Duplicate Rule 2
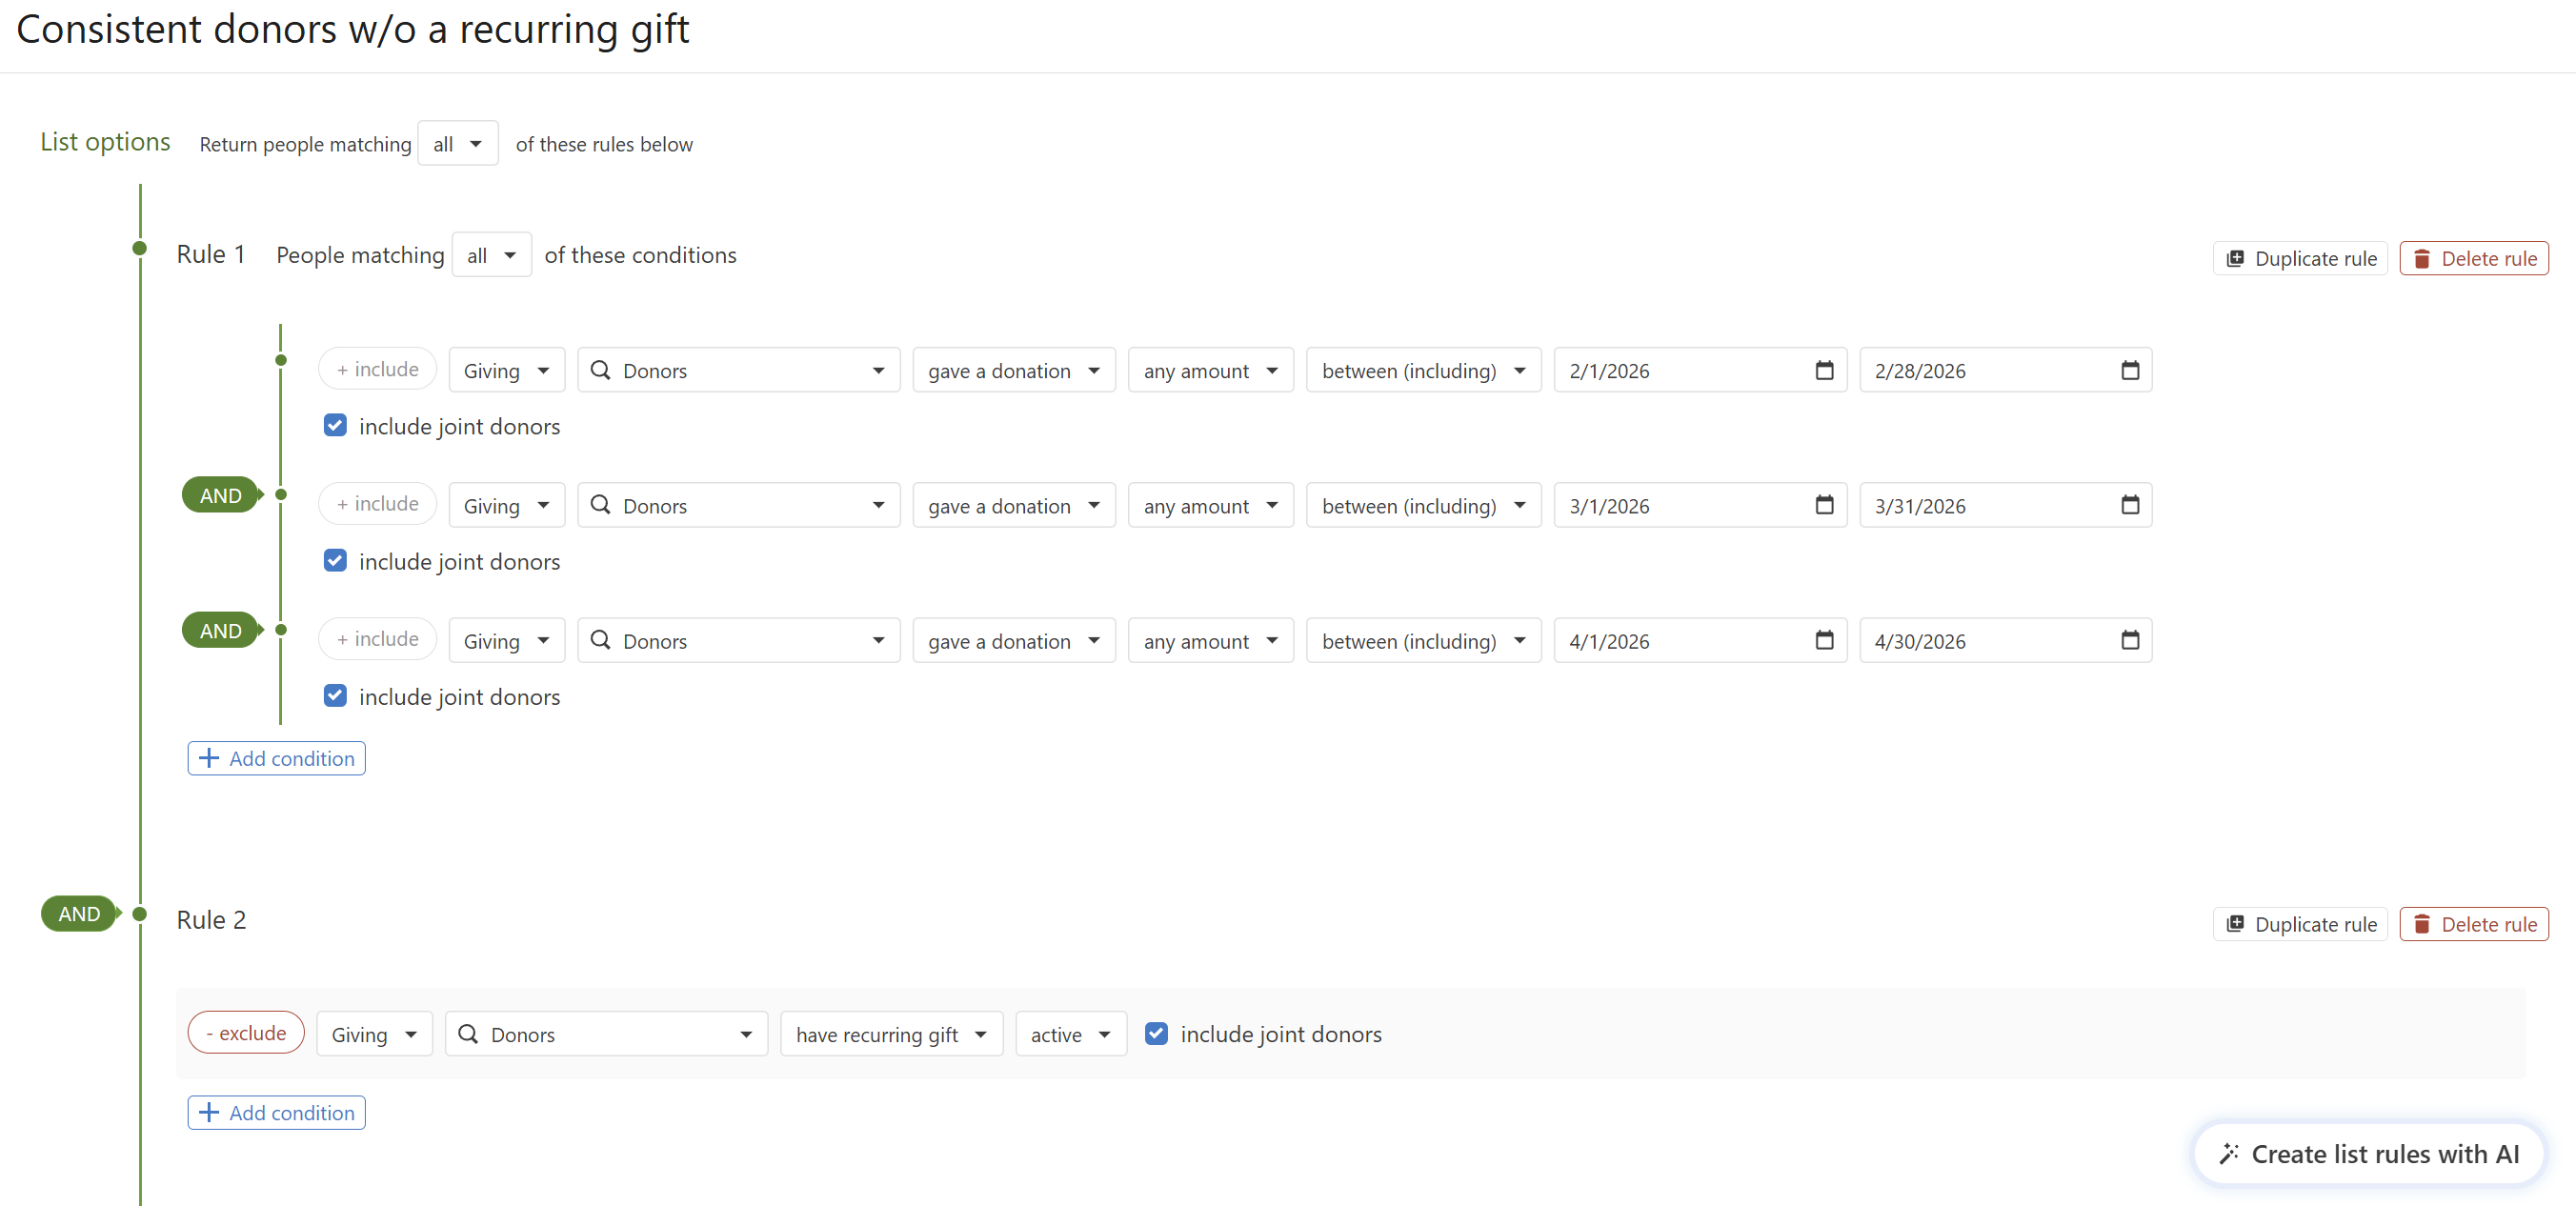 point(2300,925)
